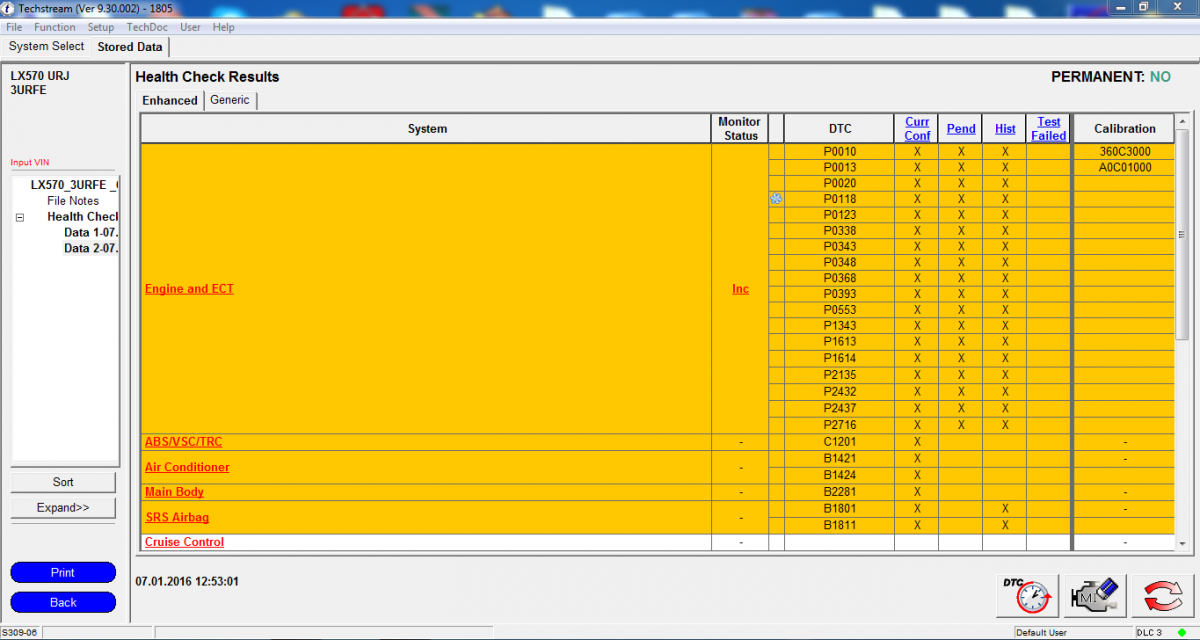Click the engine ECU memory icon button
The image size is (1200, 640).
pyautogui.click(x=1095, y=596)
